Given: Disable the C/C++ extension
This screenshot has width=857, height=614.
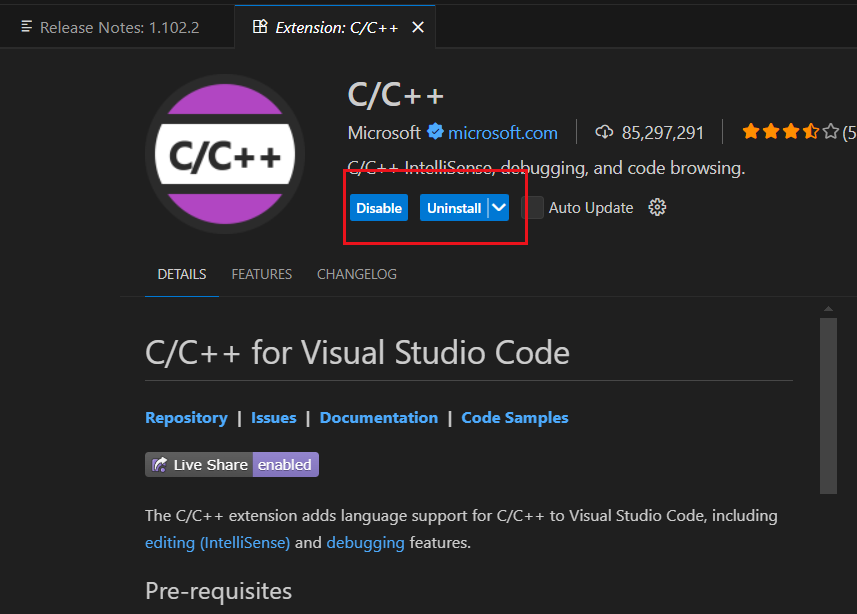Looking at the screenshot, I should 379,208.
